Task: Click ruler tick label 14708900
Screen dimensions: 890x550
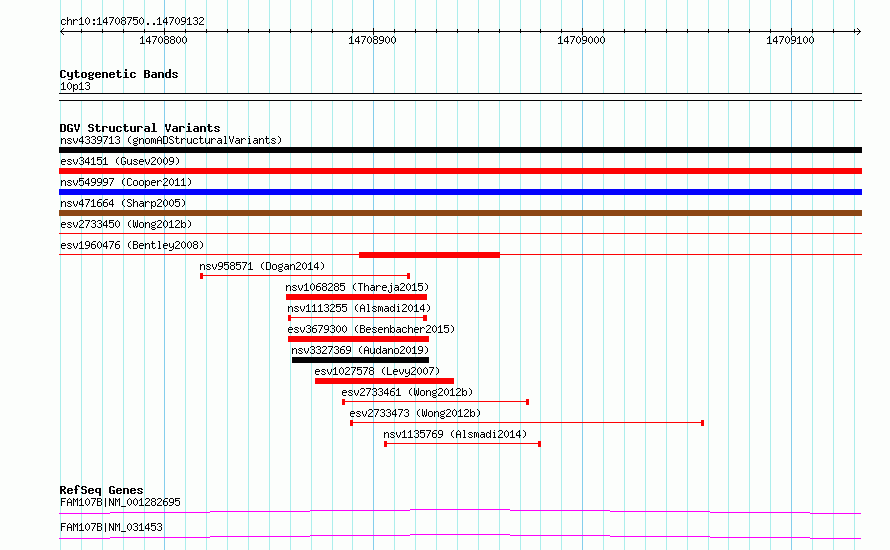Action: pyautogui.click(x=372, y=40)
